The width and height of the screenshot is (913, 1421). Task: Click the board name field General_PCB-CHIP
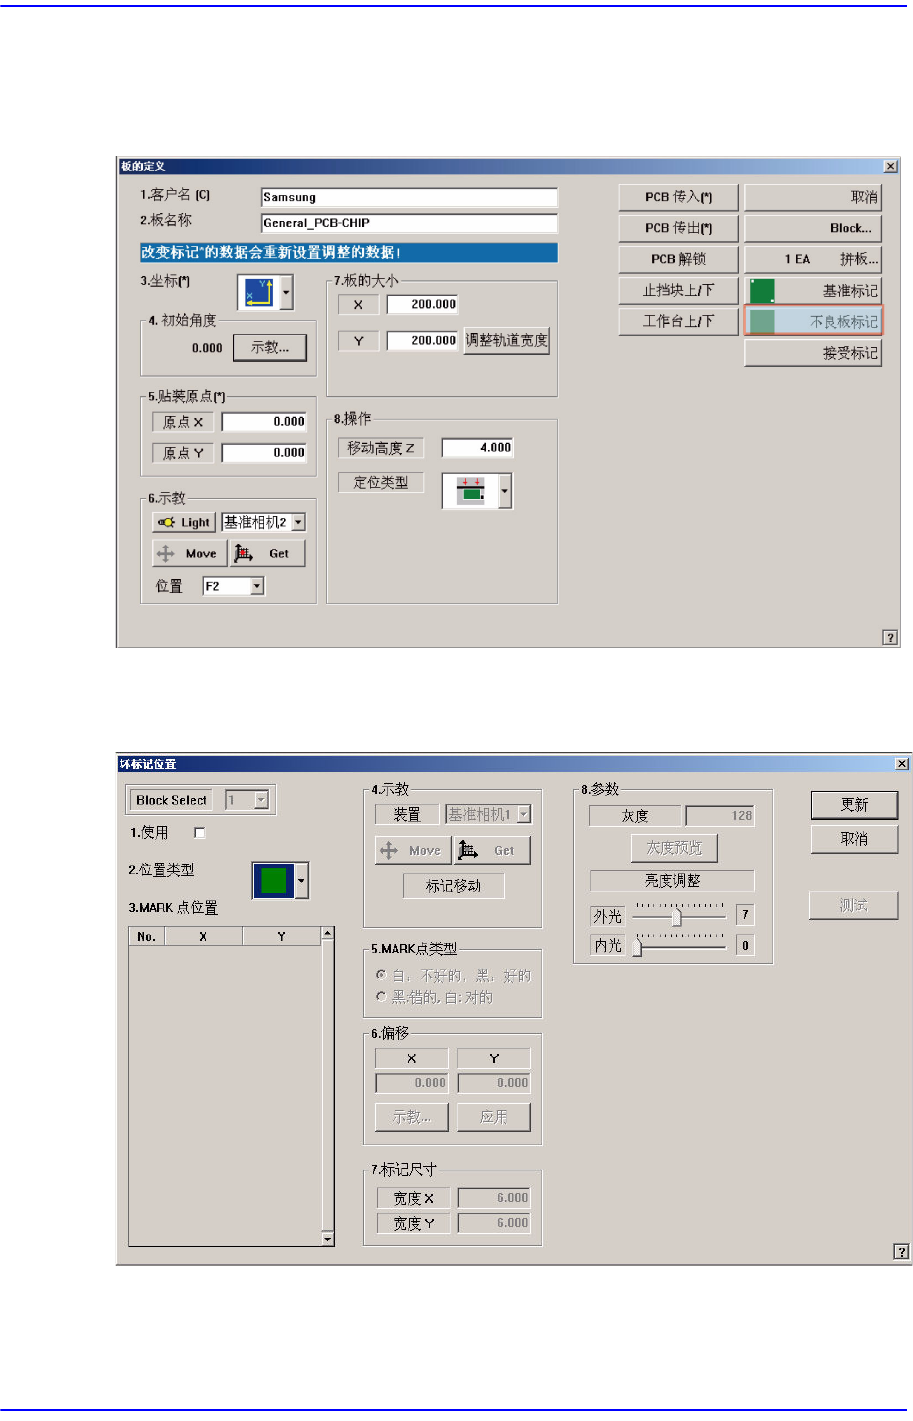tap(408, 223)
